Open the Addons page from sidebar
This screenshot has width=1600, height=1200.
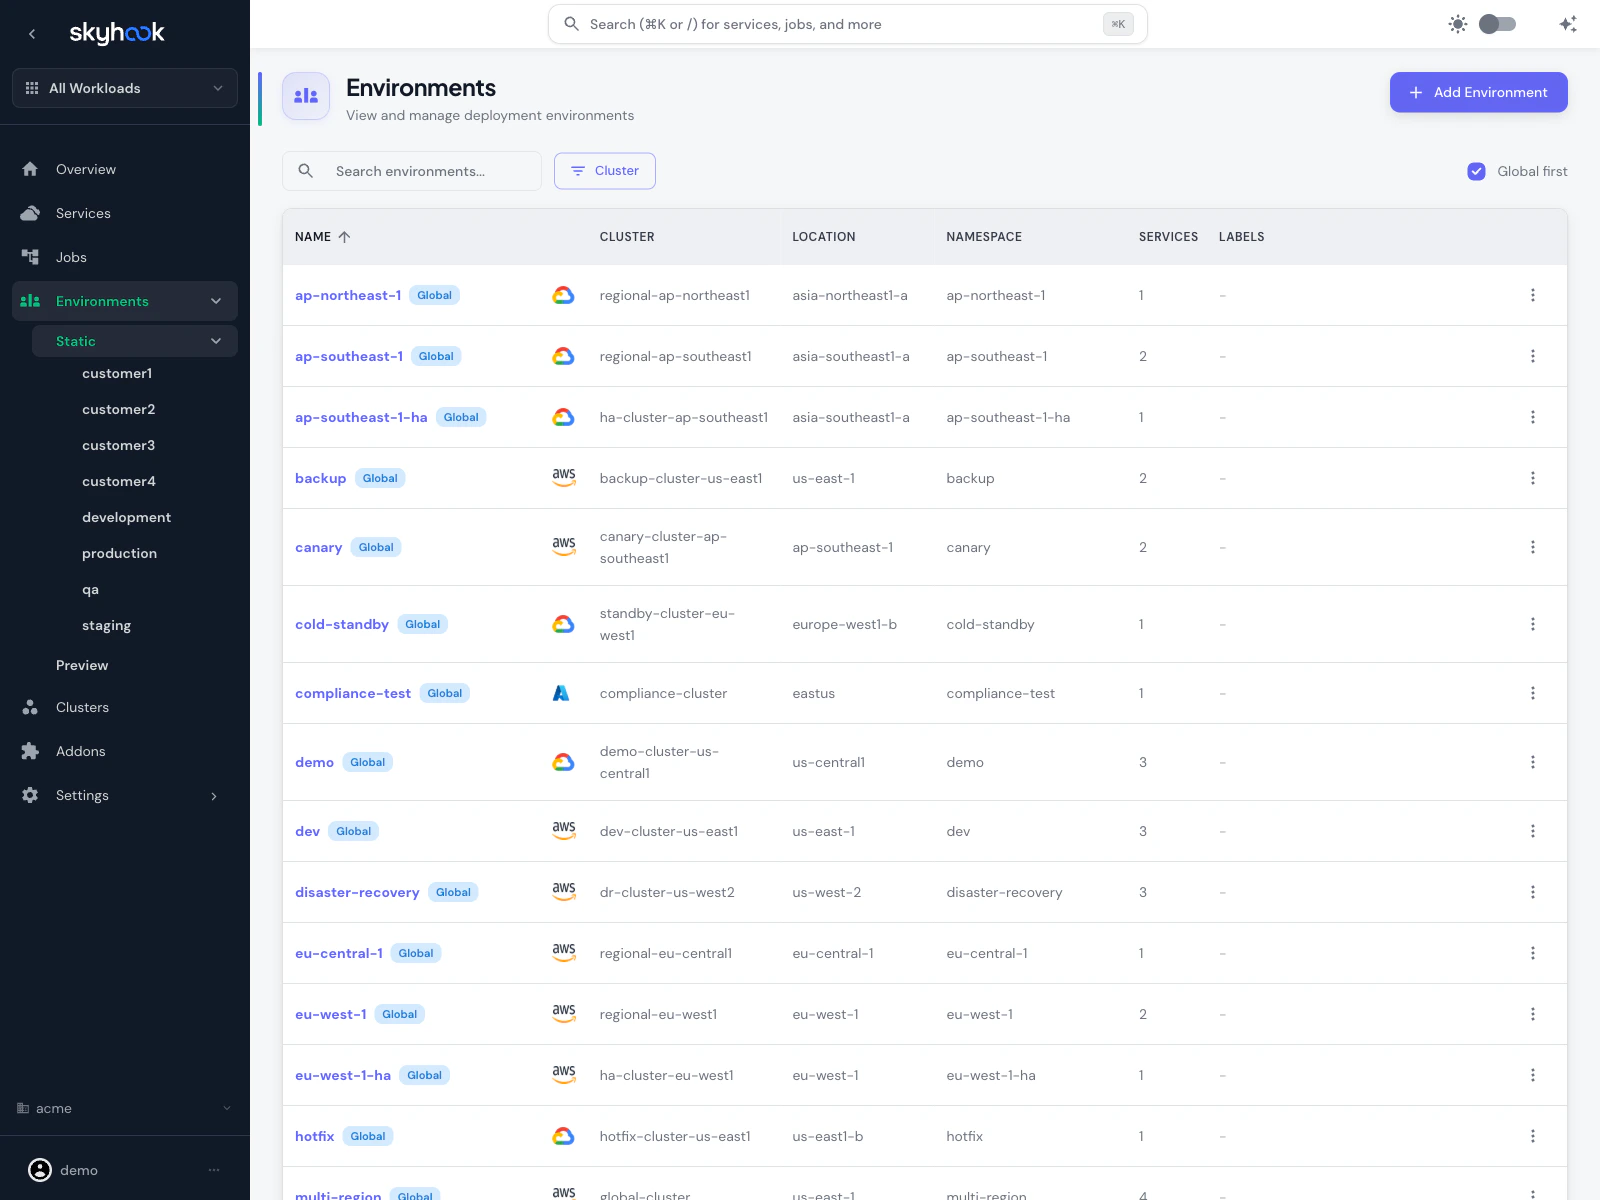click(x=30, y=751)
